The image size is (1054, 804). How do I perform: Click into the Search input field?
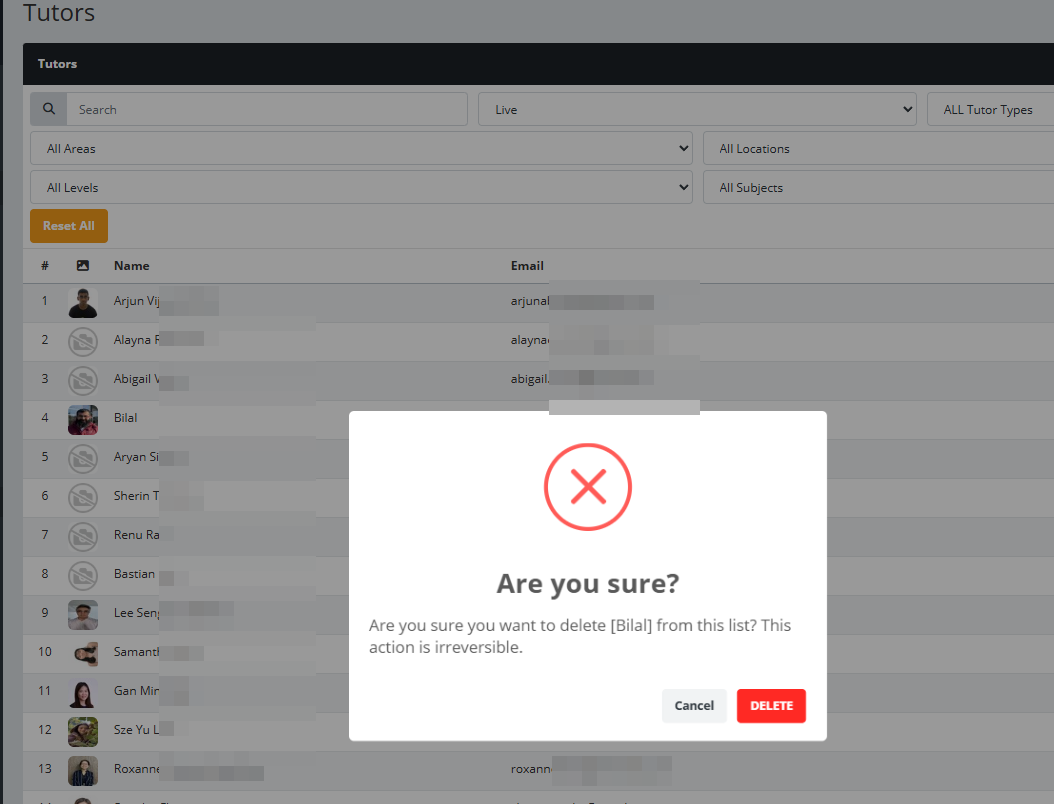(x=267, y=110)
